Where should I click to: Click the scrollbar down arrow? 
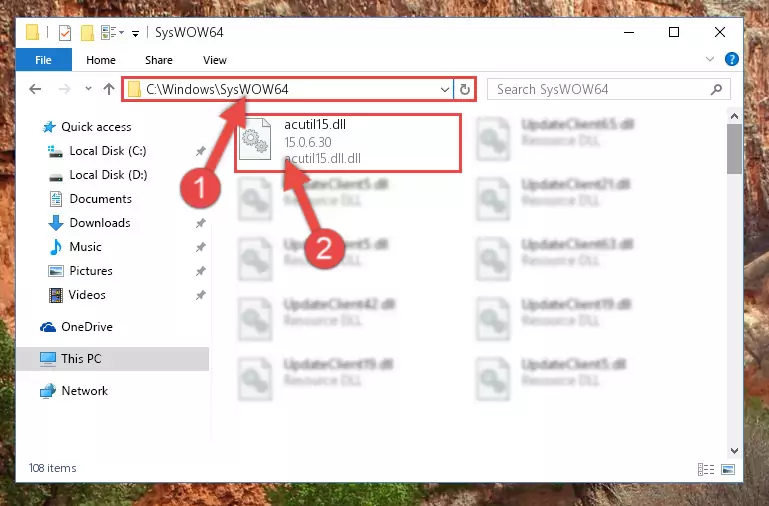(734, 451)
